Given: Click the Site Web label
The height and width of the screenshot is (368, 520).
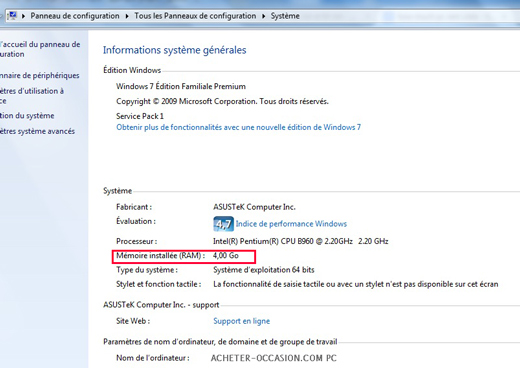Looking at the screenshot, I should (x=133, y=321).
